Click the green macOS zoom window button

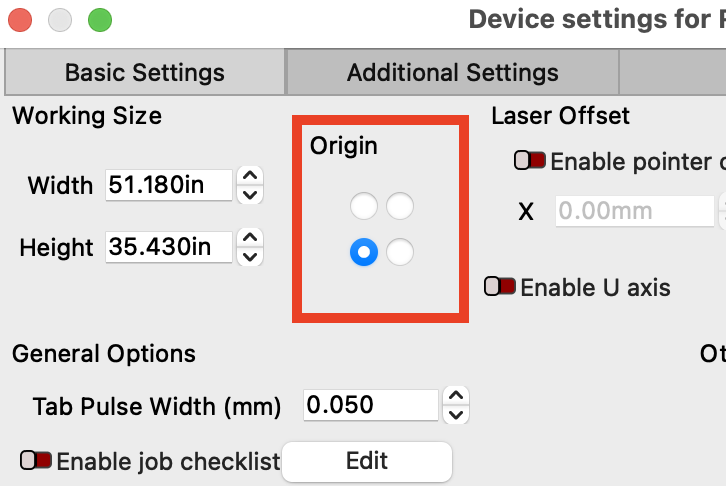99,19
